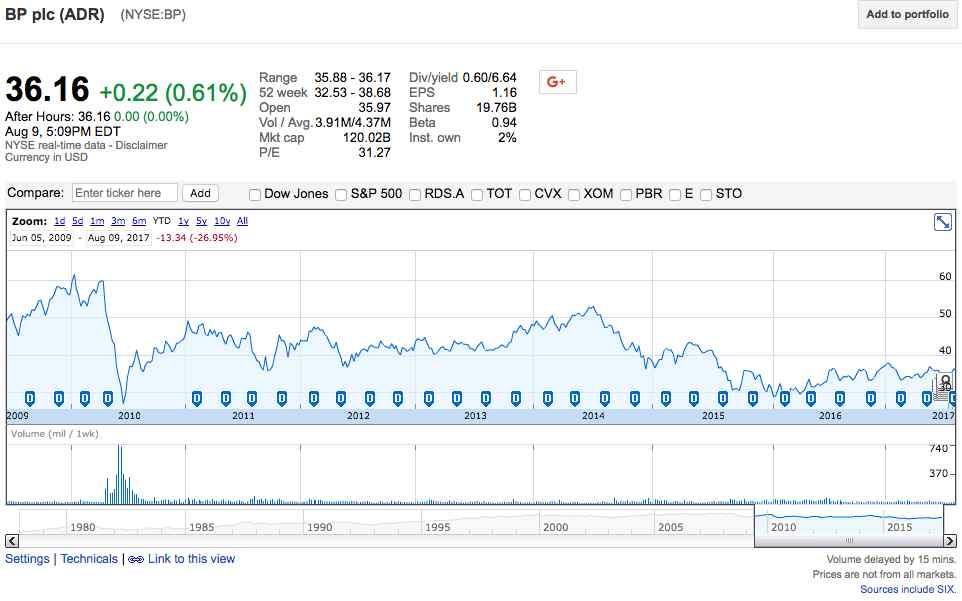Switch chart zoom to 5y
The height and width of the screenshot is (601, 962).
tap(201, 221)
